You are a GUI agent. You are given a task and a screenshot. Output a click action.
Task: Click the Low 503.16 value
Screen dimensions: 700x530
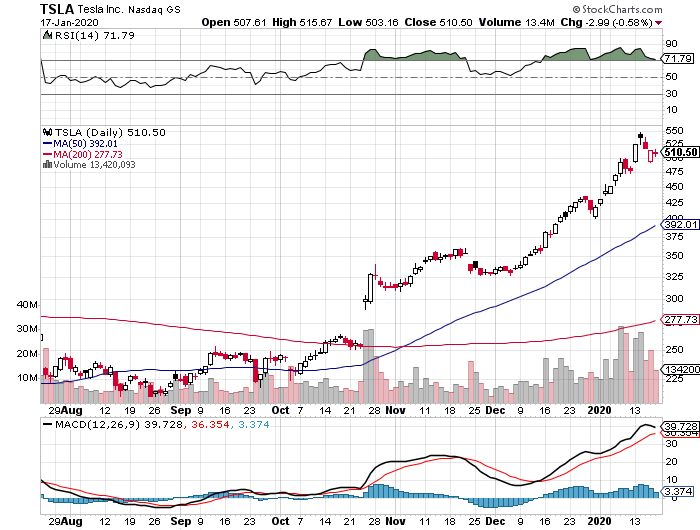pos(368,22)
